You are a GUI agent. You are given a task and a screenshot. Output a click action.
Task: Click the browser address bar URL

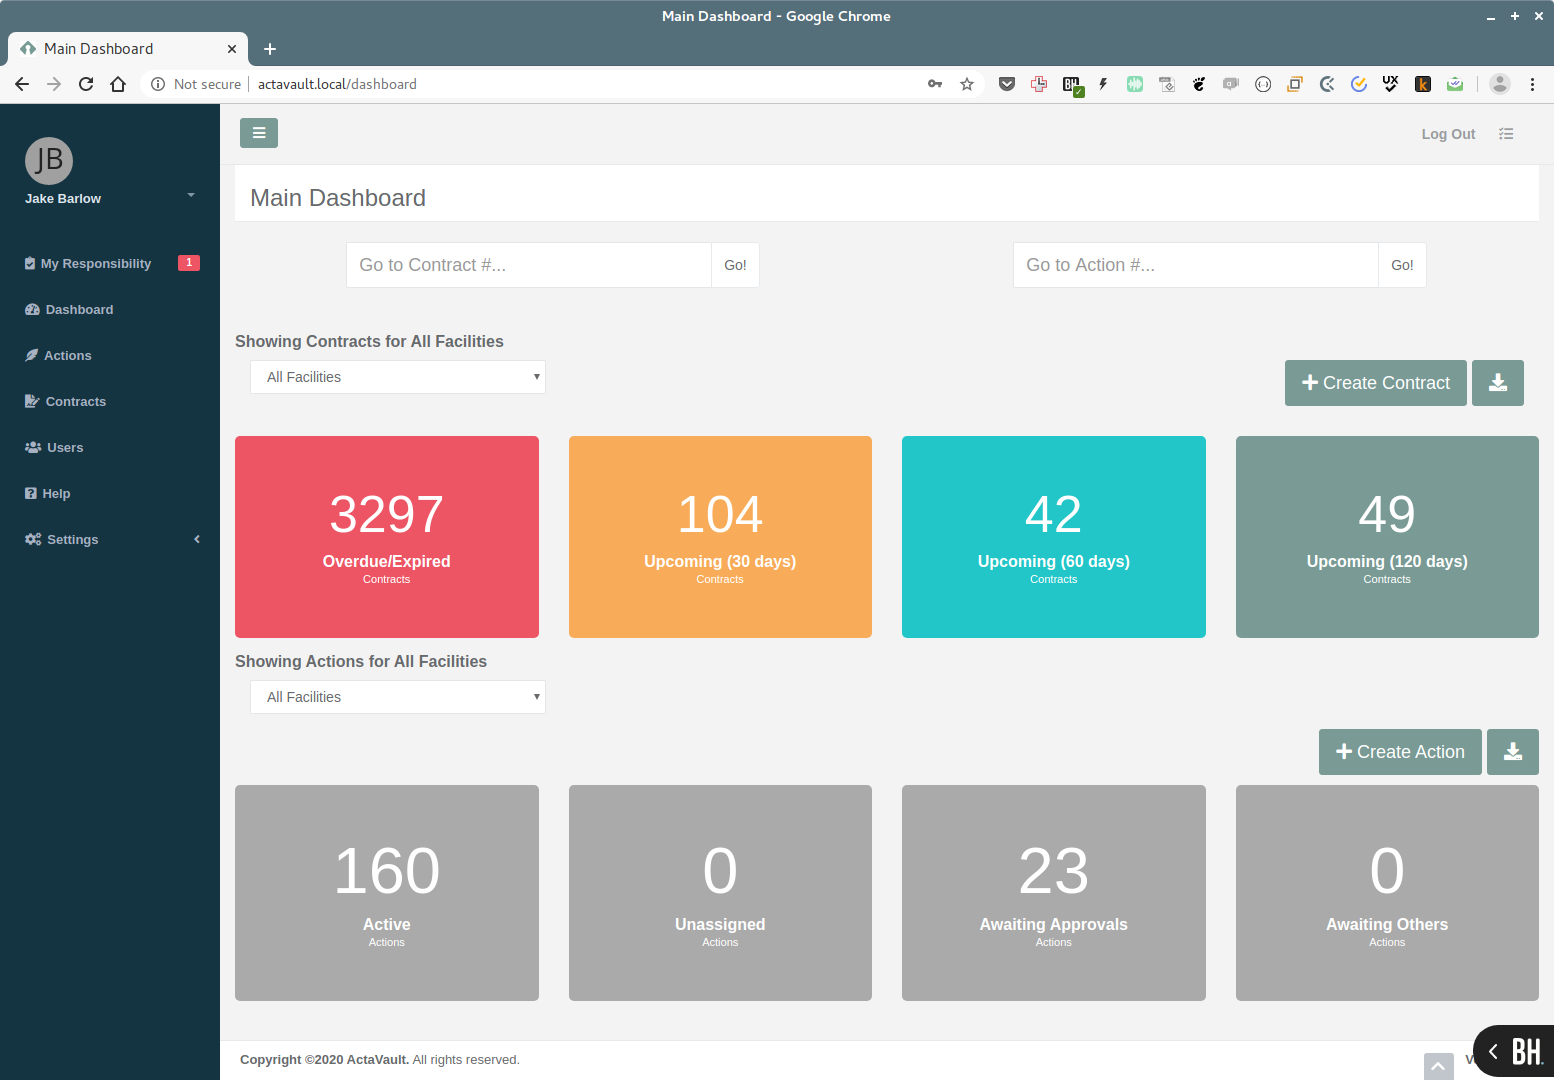(337, 84)
